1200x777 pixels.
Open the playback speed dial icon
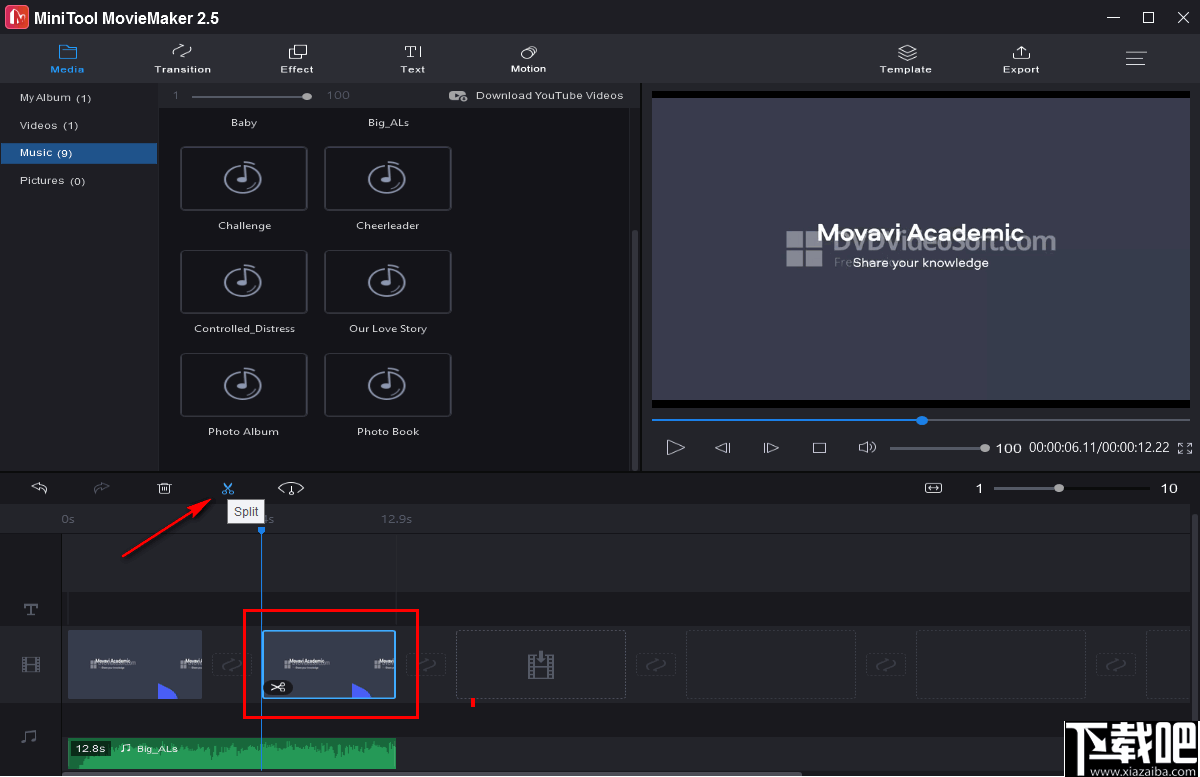click(290, 488)
